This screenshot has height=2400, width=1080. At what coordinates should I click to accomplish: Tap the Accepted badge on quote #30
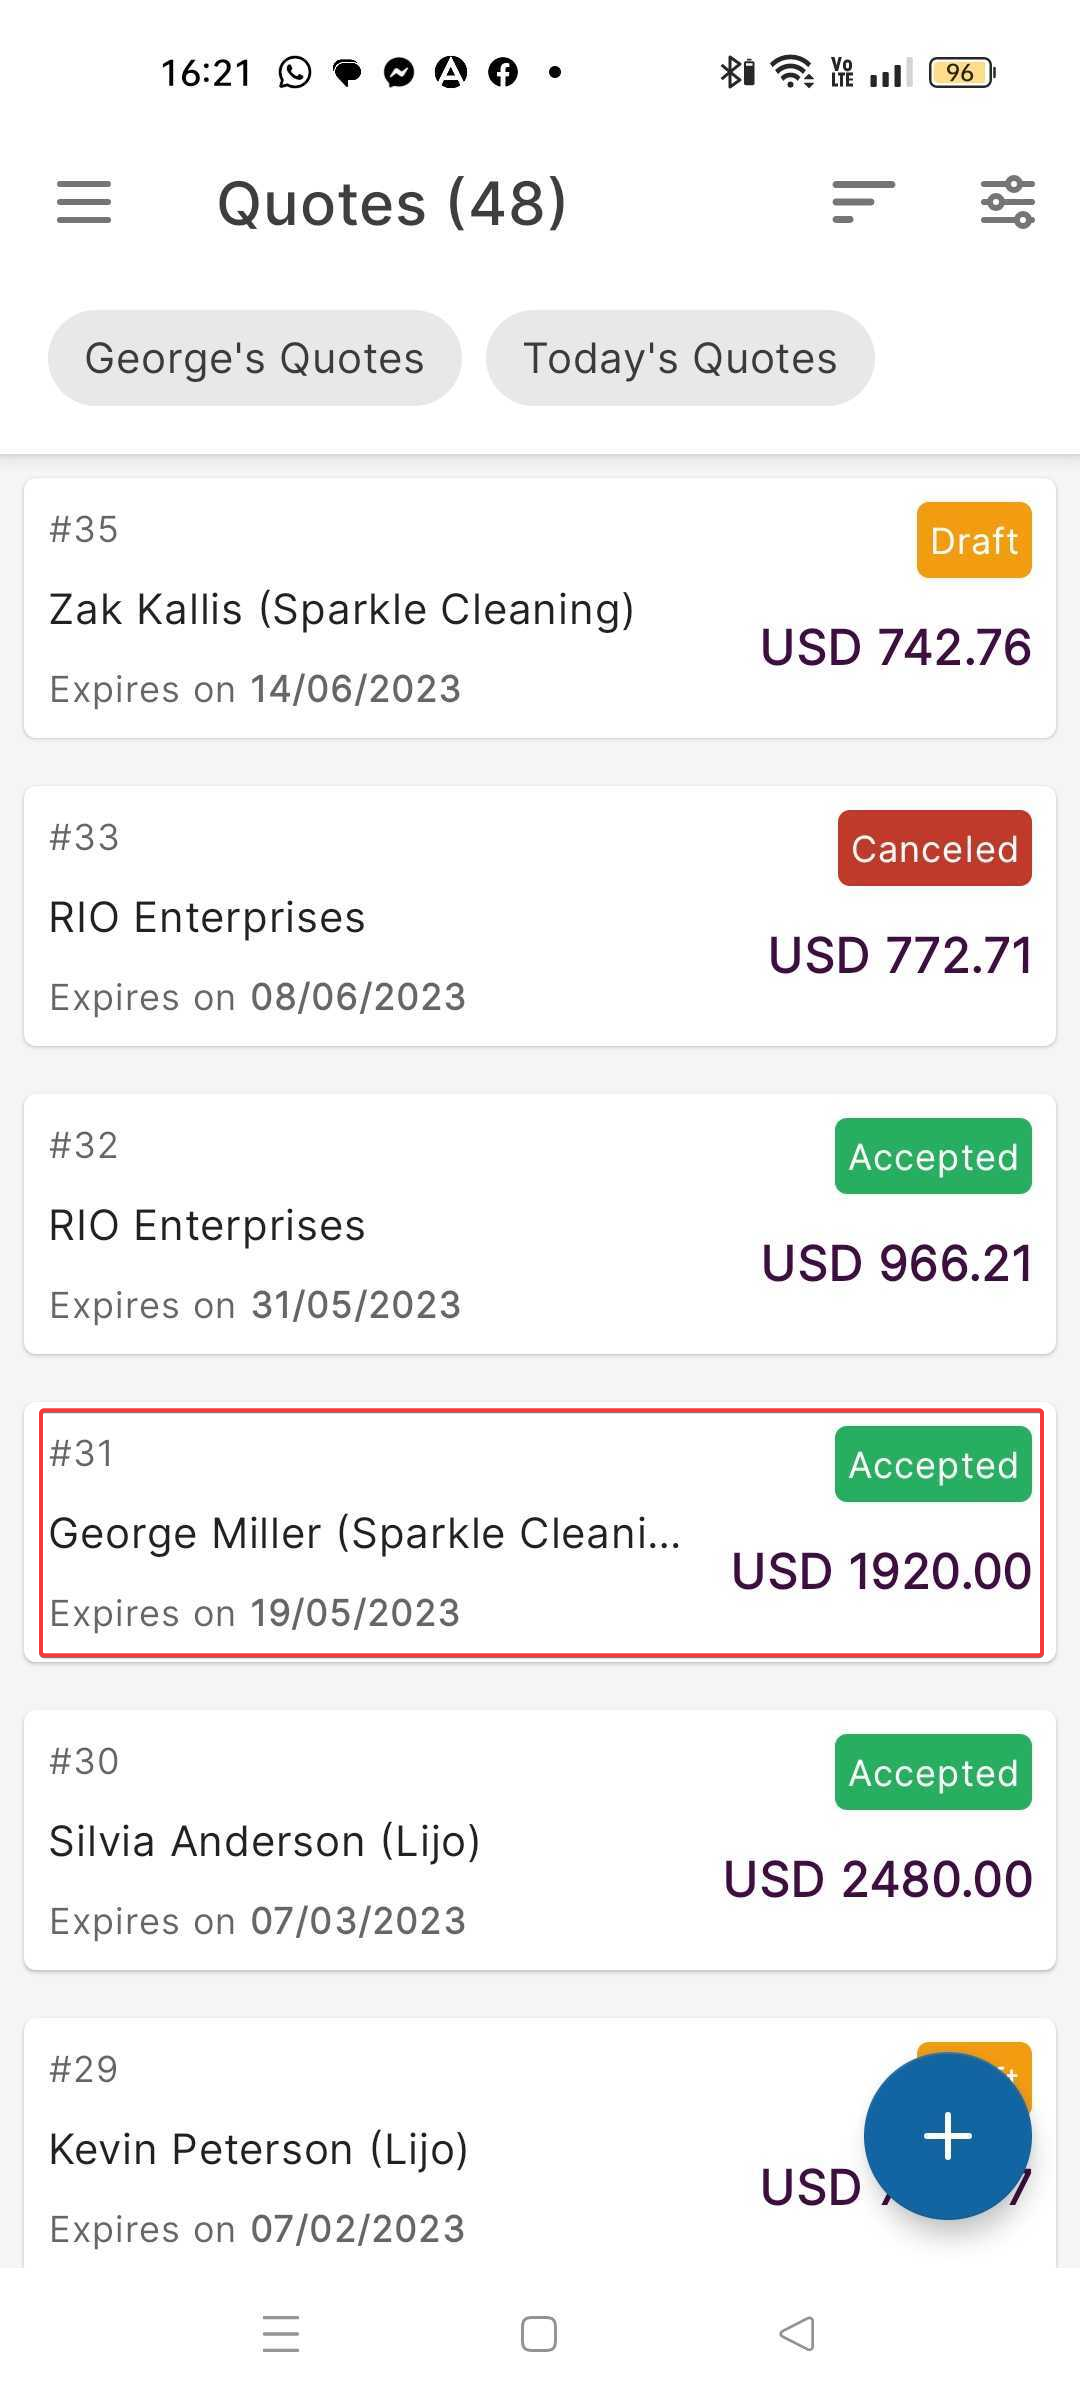coord(932,1772)
